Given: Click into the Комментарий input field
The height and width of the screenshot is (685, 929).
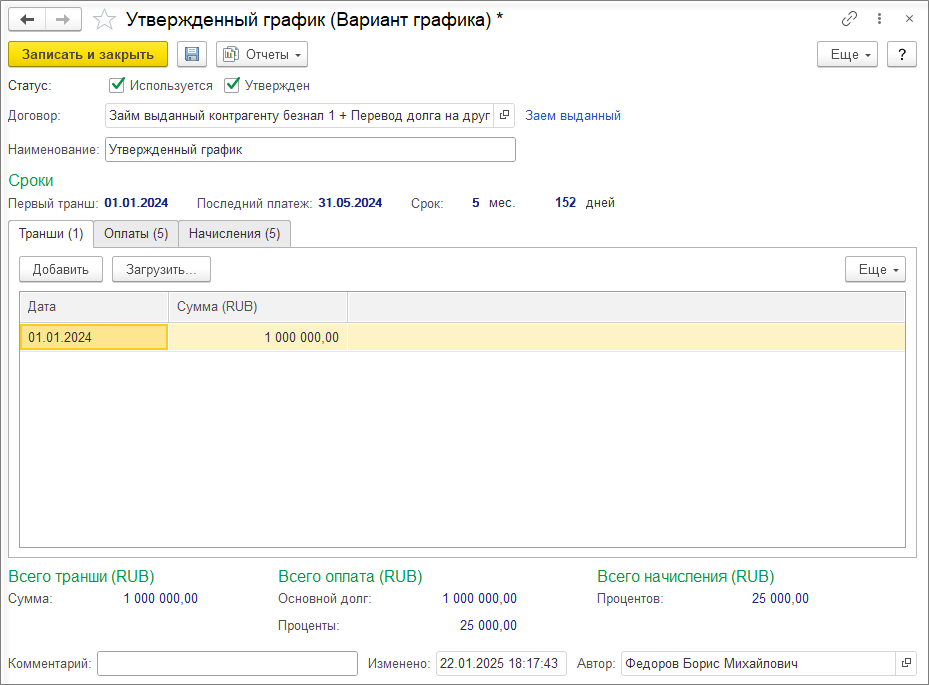Looking at the screenshot, I should click(228, 663).
